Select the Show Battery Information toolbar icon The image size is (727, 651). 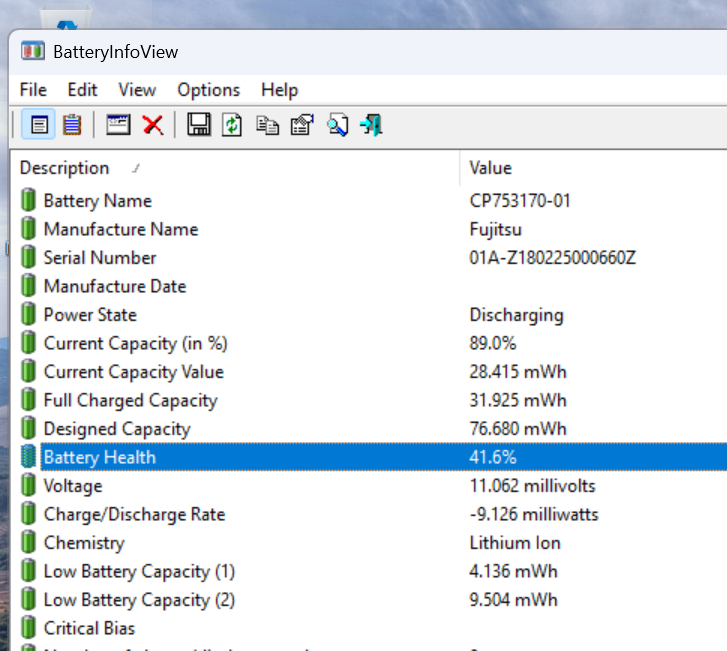pyautogui.click(x=38, y=124)
